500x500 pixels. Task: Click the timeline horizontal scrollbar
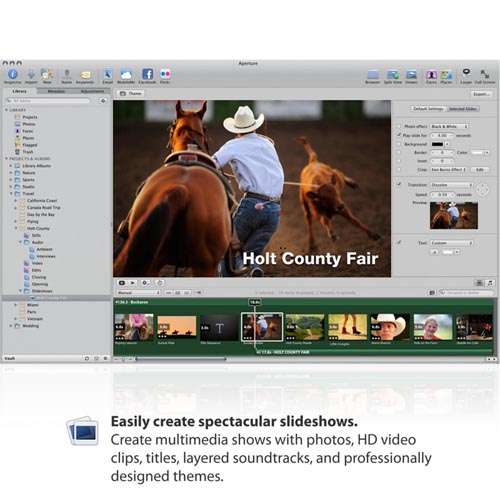pos(181,359)
